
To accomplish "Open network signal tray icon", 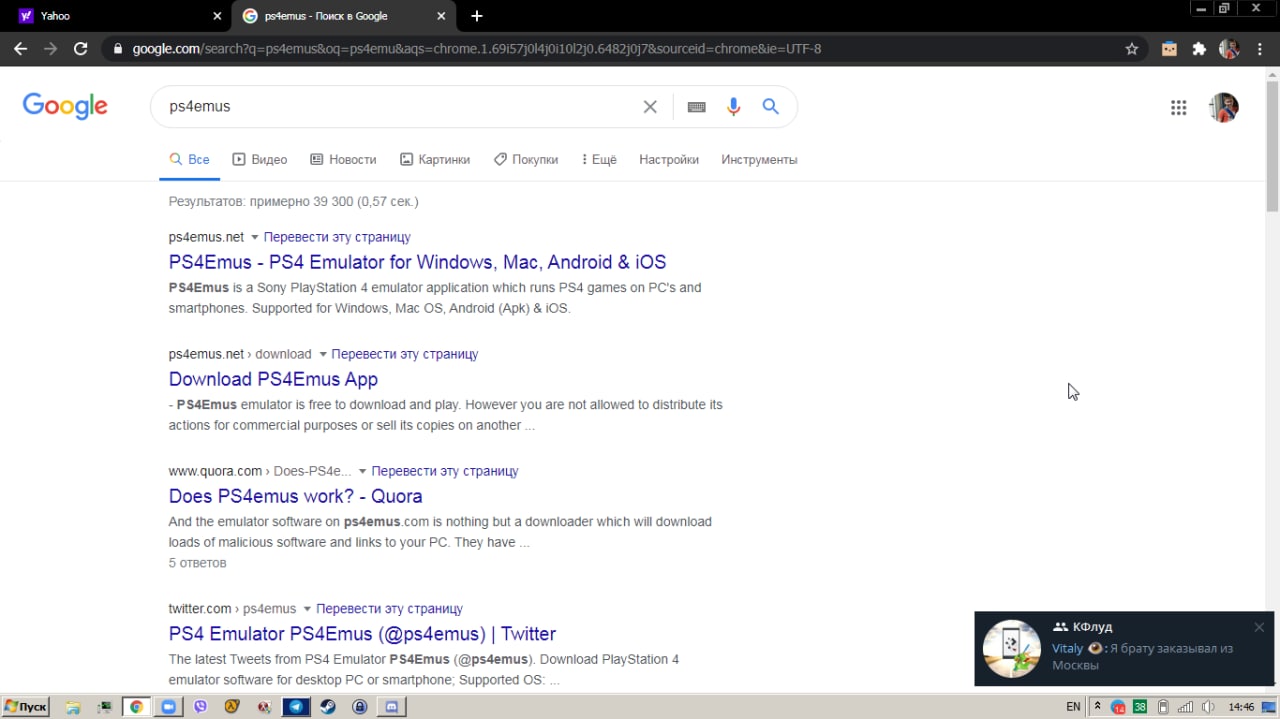I will tap(1185, 707).
